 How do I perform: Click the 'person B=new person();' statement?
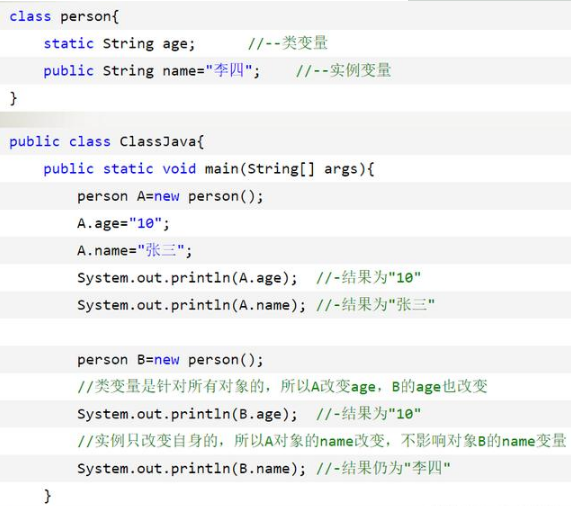click(x=170, y=360)
